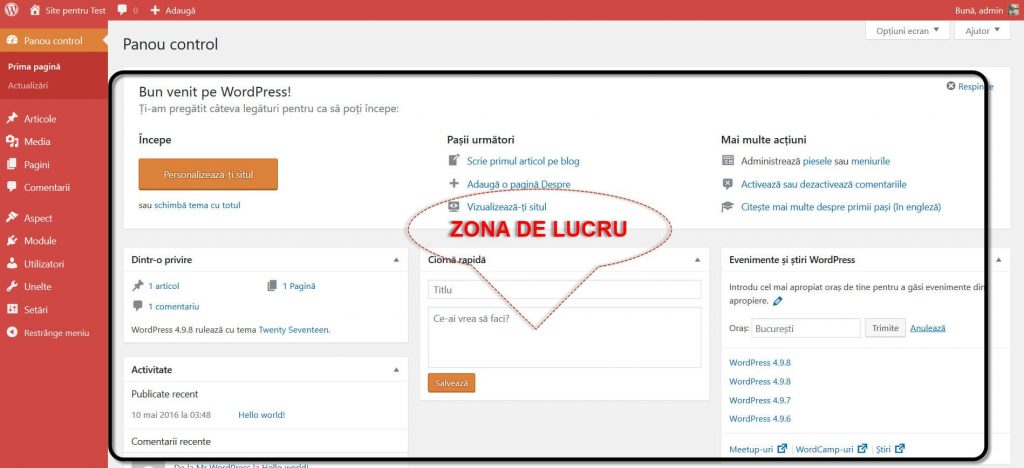Click the admin avatar thumbnail

pyautogui.click(x=1012, y=10)
